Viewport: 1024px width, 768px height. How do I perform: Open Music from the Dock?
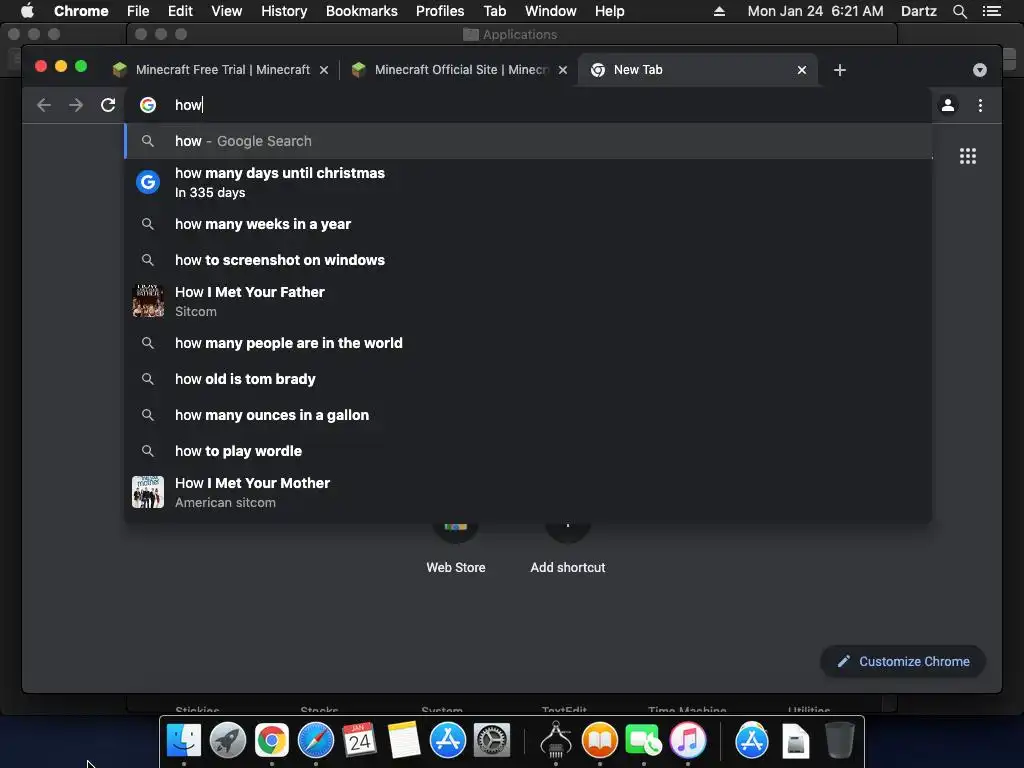tap(688, 741)
